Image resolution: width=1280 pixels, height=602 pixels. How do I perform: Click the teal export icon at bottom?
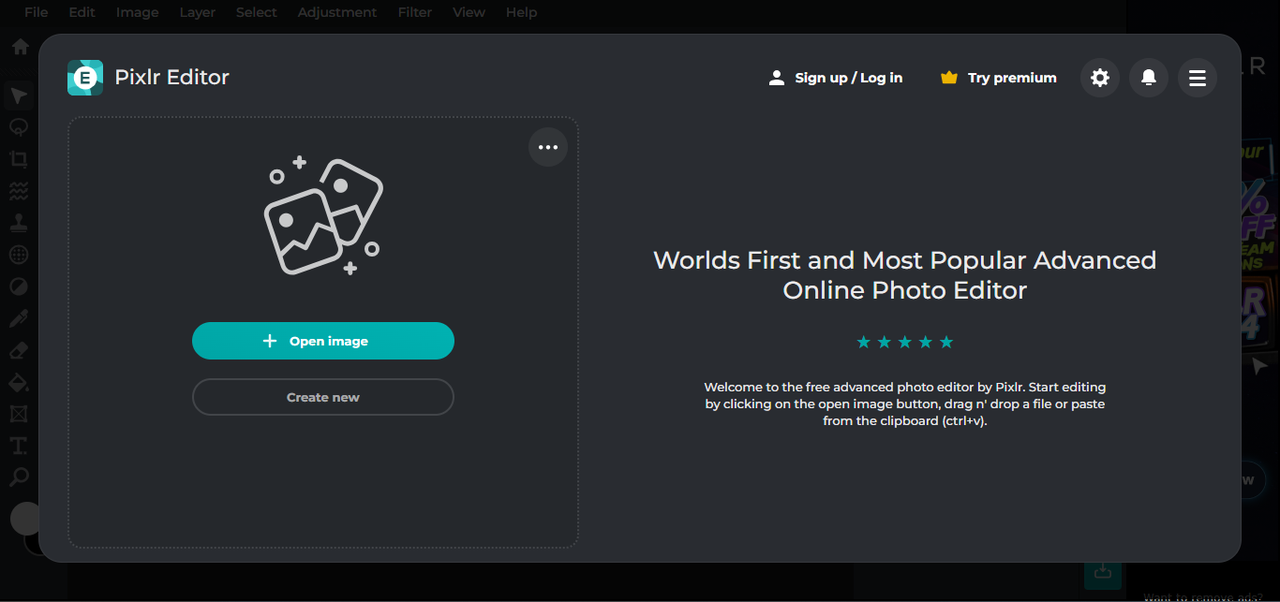(1102, 571)
